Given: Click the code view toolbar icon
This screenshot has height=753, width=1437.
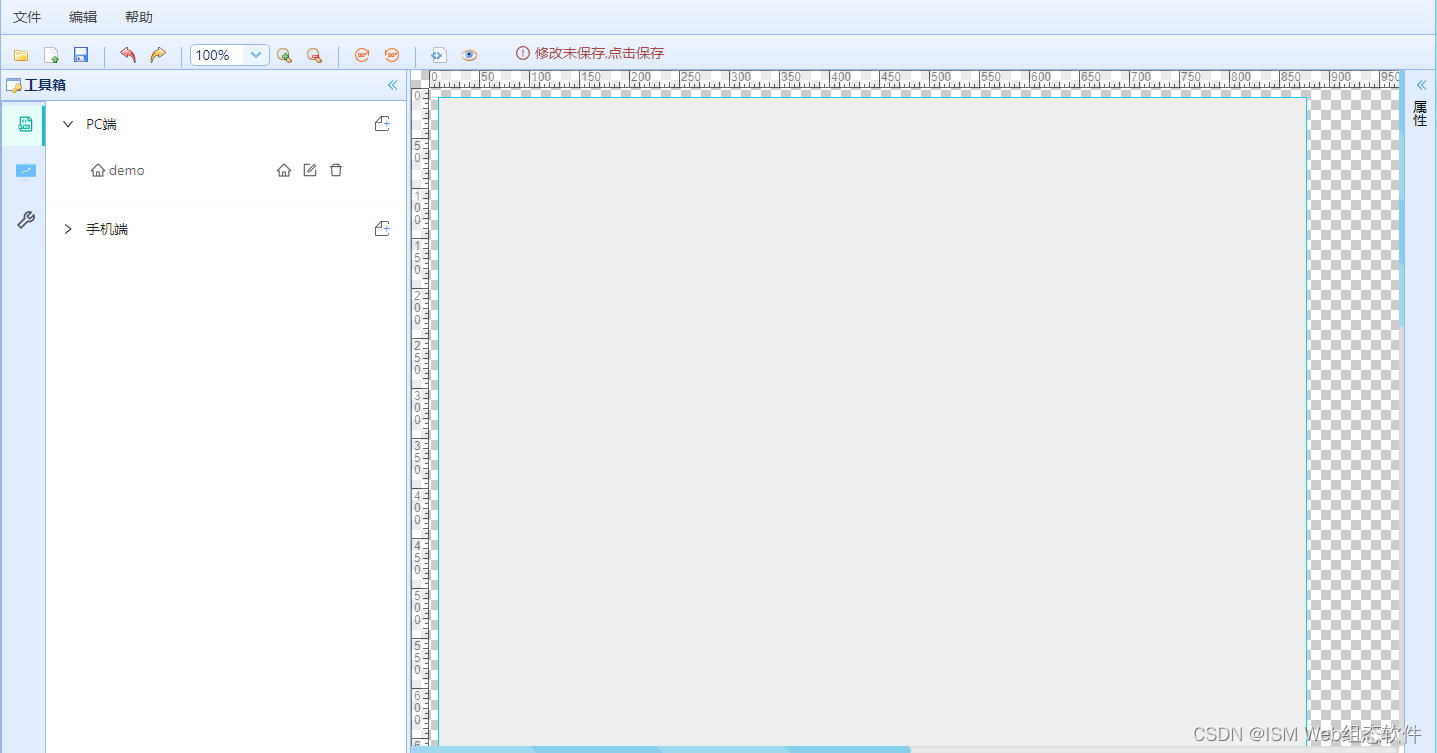Looking at the screenshot, I should tap(438, 55).
